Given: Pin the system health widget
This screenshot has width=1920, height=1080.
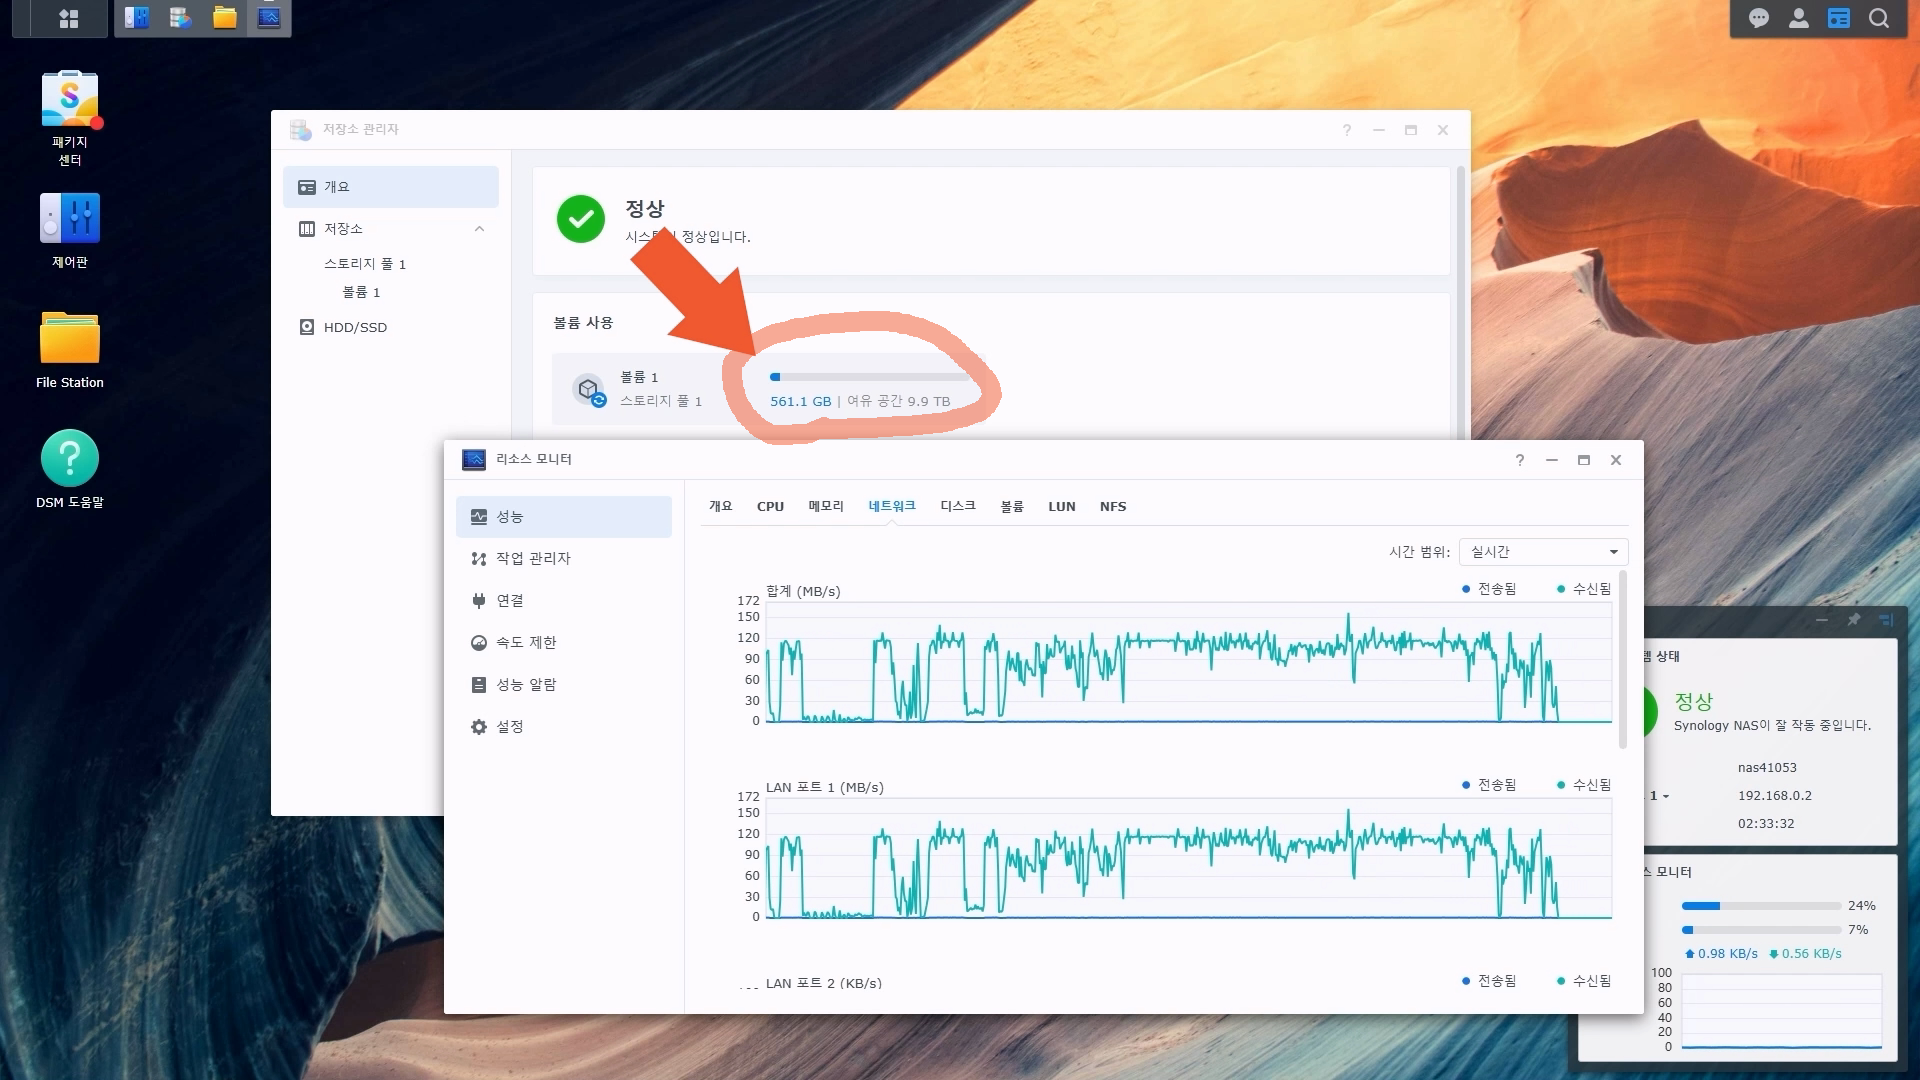Looking at the screenshot, I should tap(1854, 620).
